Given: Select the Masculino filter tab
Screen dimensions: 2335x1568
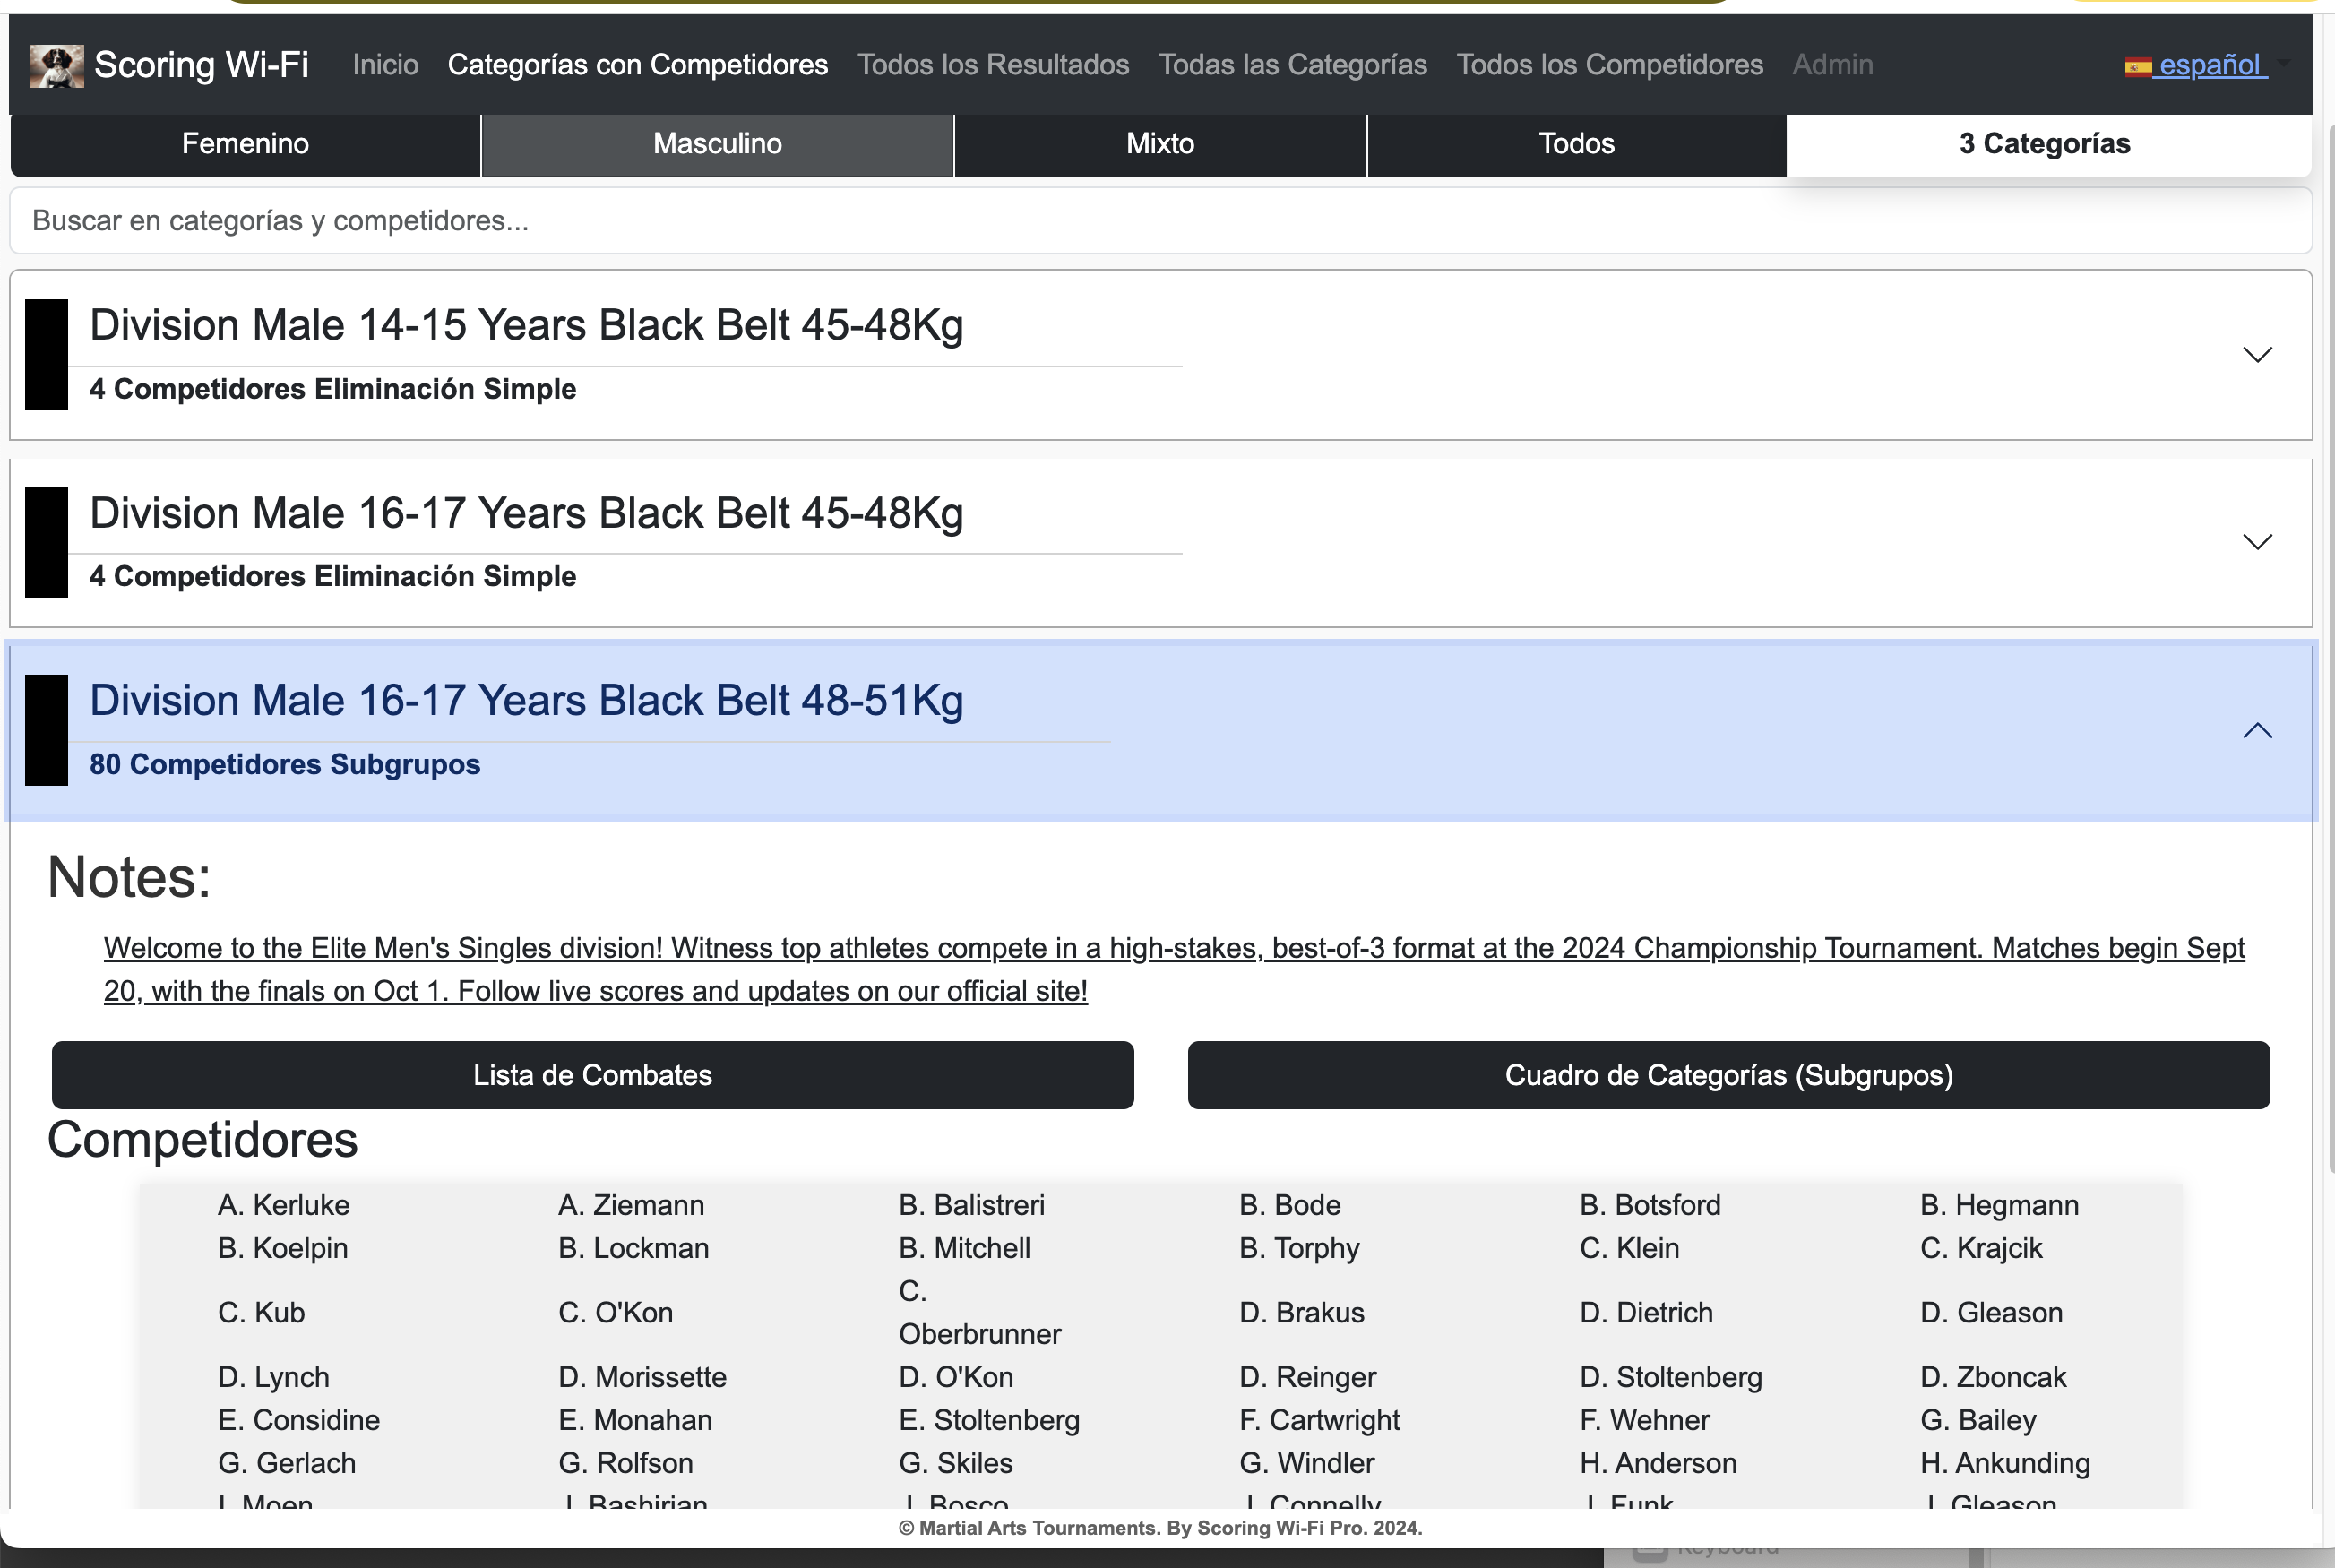Looking at the screenshot, I should coord(717,144).
